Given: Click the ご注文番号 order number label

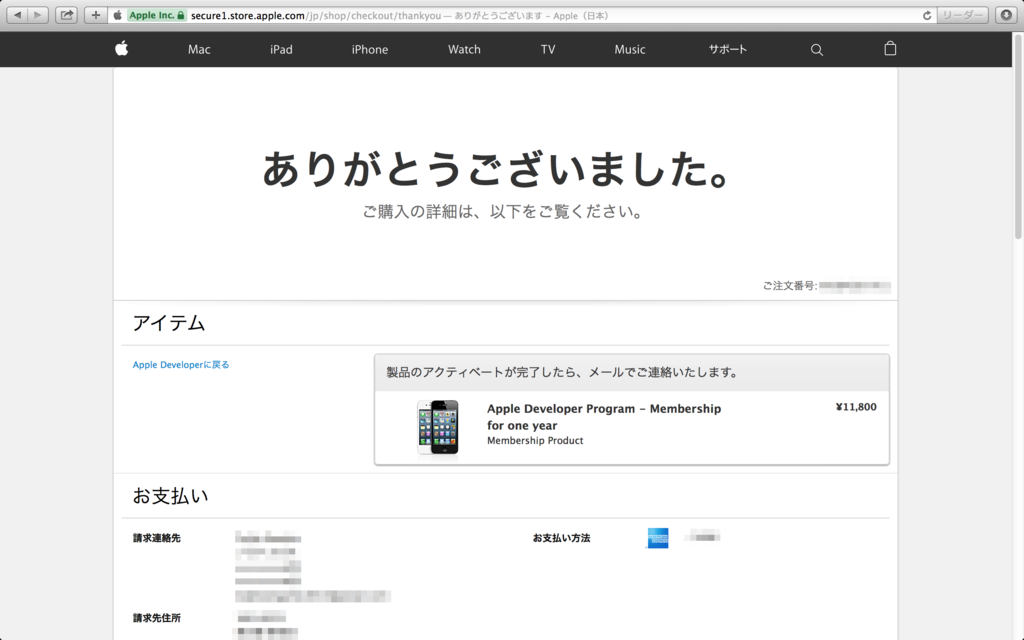Looking at the screenshot, I should pyautogui.click(x=790, y=285).
